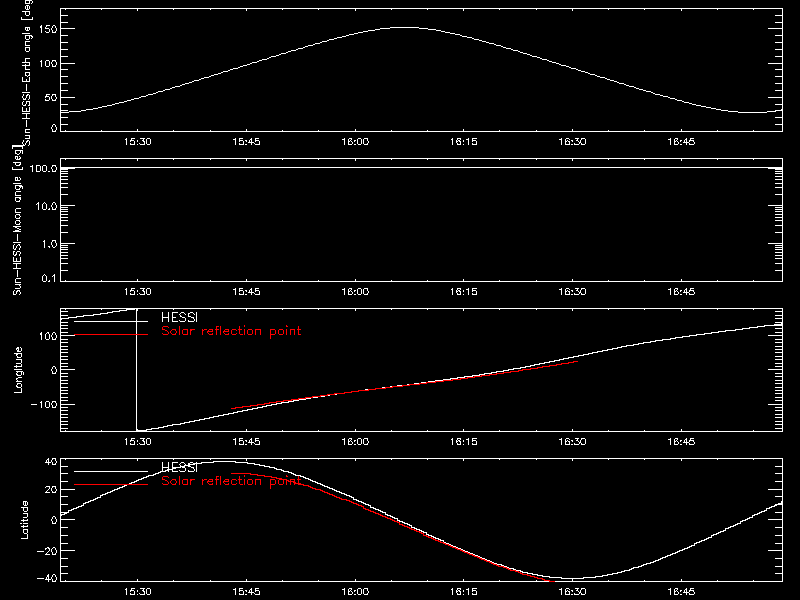Pick 16:45 under the Longitude plot
Viewport: 800px width, 600px height.
[x=681, y=442]
